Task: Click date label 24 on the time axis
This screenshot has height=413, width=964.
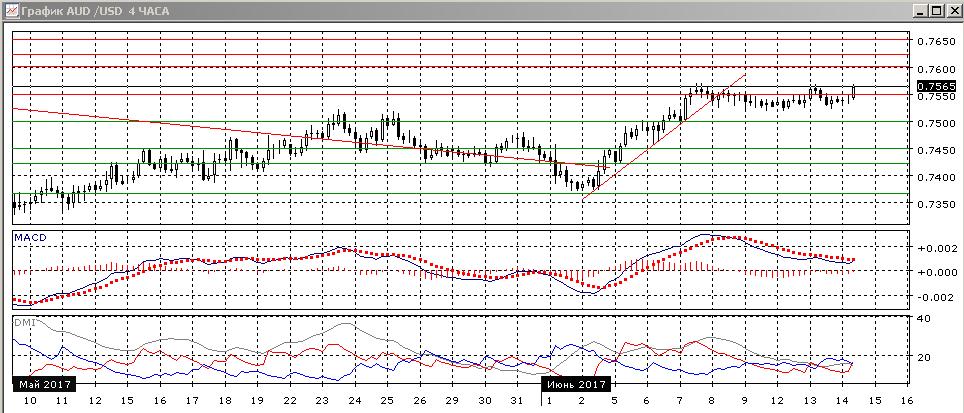Action: 355,401
